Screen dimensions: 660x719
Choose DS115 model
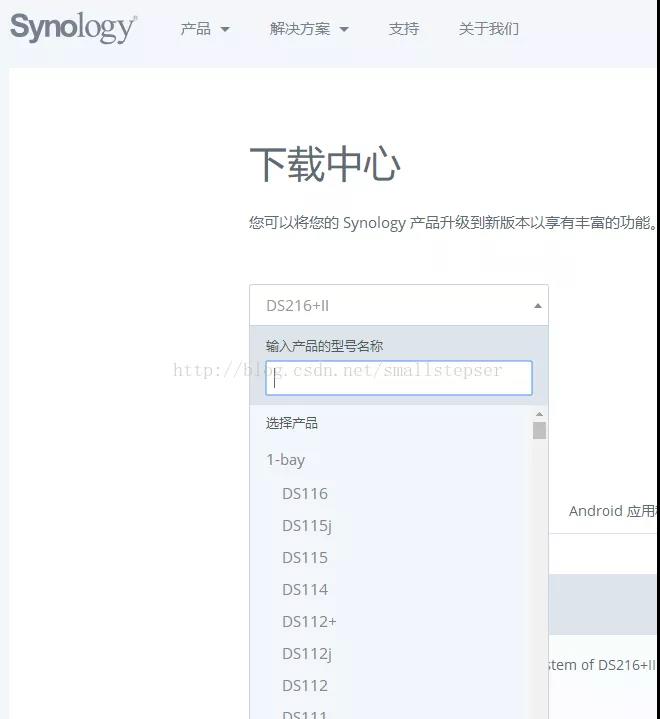click(x=305, y=558)
